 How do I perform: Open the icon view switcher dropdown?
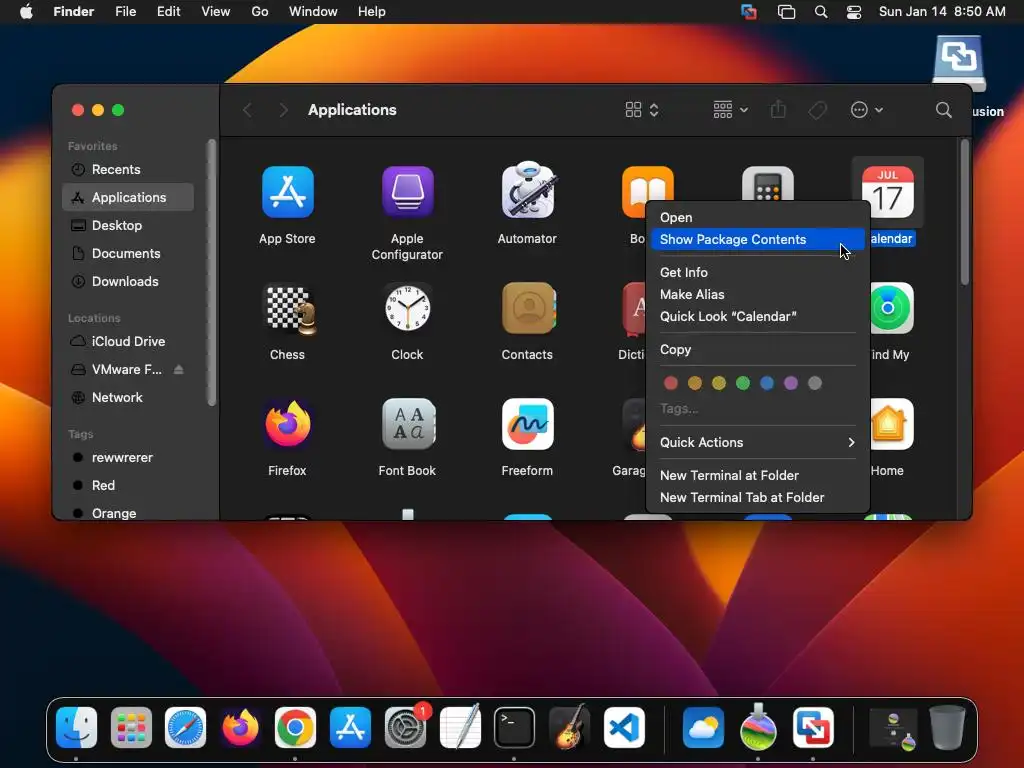click(x=642, y=110)
